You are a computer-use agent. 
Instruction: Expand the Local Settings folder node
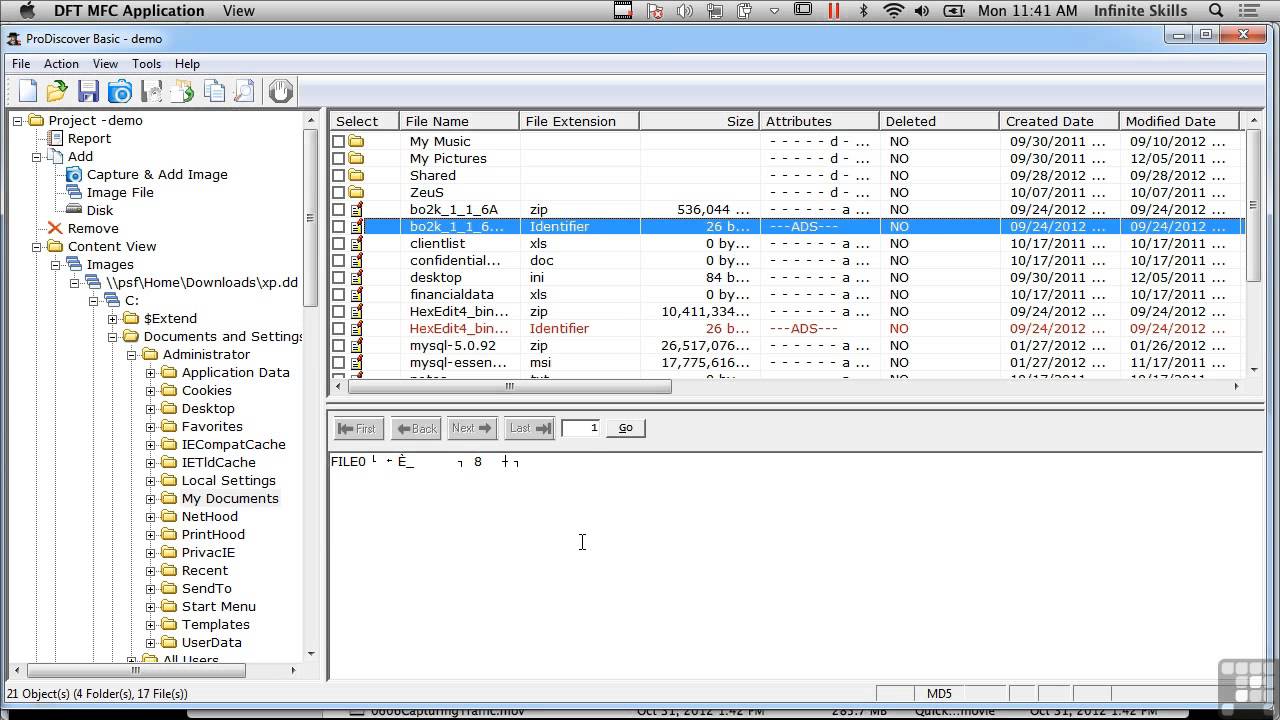click(x=151, y=480)
